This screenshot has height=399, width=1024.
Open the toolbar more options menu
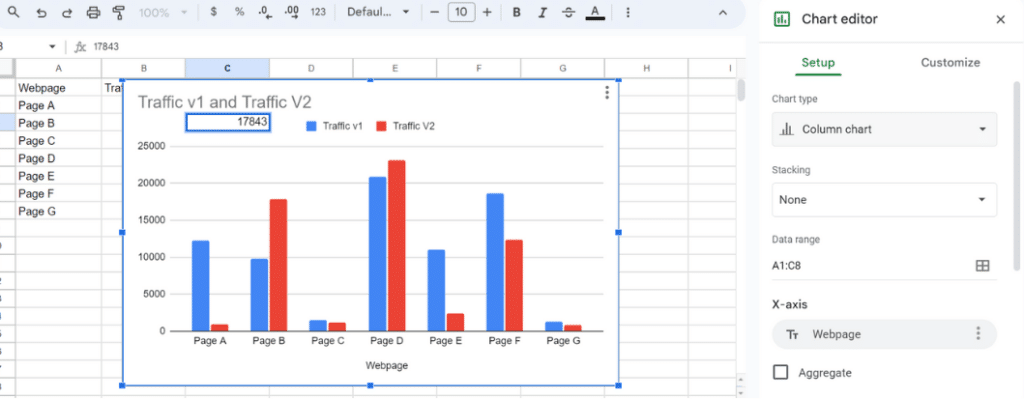(628, 12)
